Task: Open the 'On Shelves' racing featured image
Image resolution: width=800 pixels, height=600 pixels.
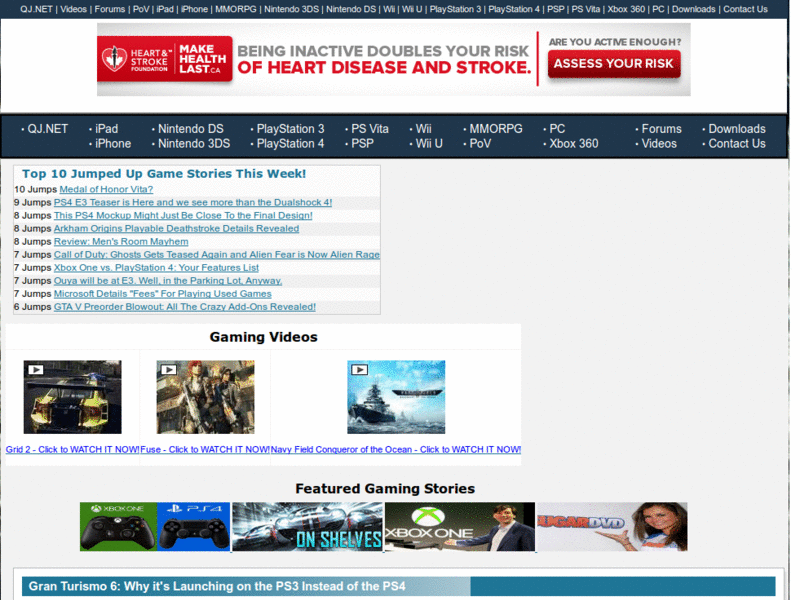Action: 307,527
